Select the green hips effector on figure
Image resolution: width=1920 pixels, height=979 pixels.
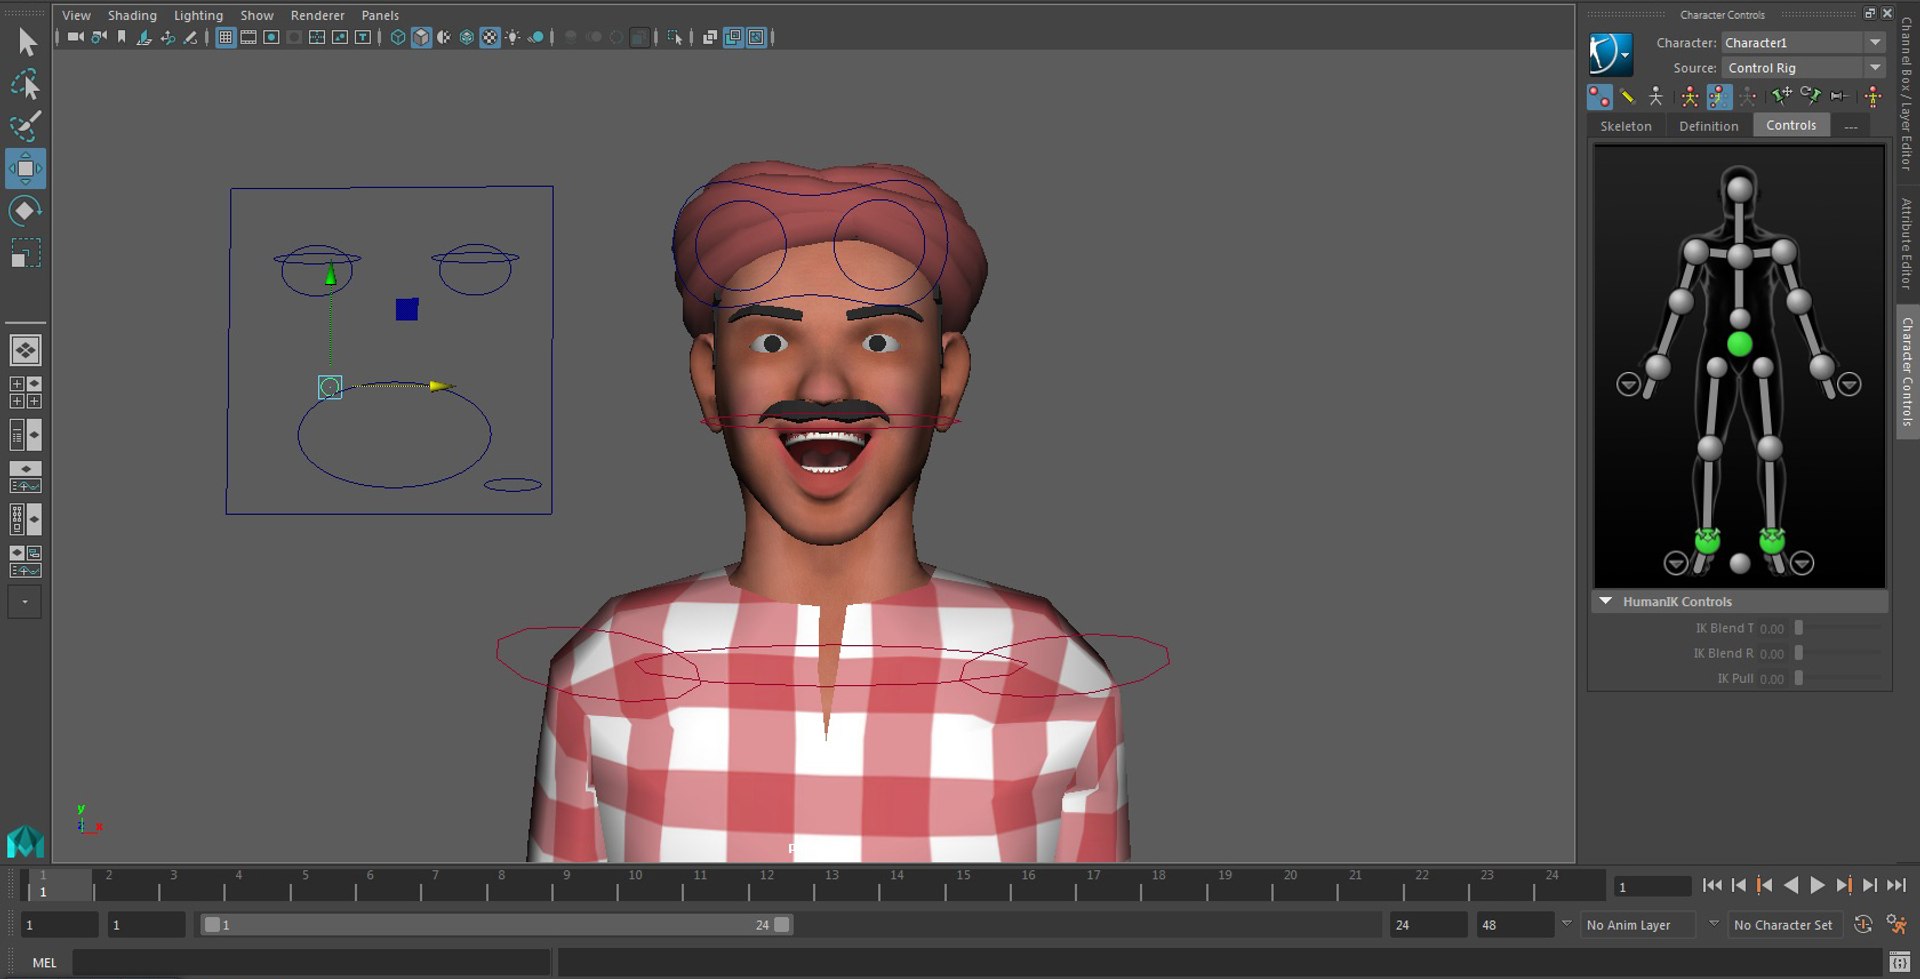click(x=1740, y=345)
